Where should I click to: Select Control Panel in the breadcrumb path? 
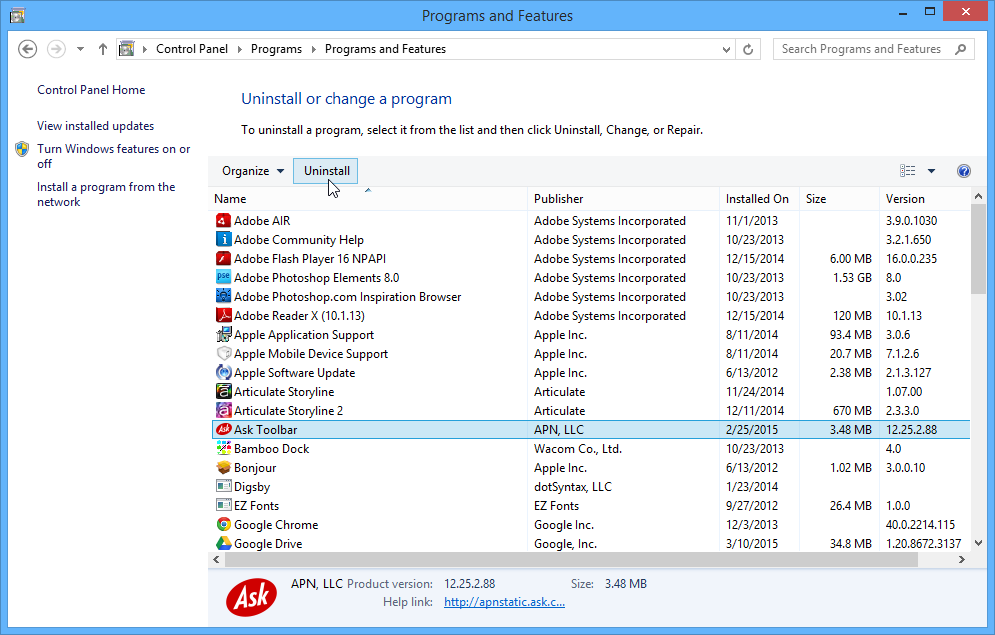pos(192,48)
